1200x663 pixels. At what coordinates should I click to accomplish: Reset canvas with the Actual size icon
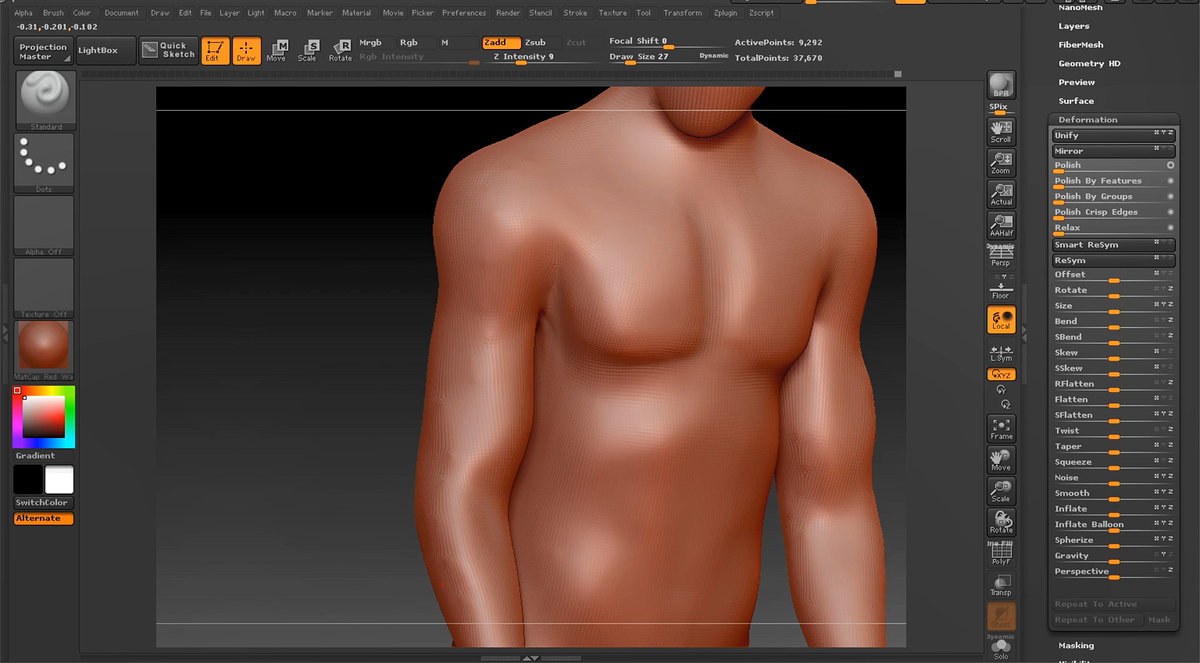[1001, 194]
